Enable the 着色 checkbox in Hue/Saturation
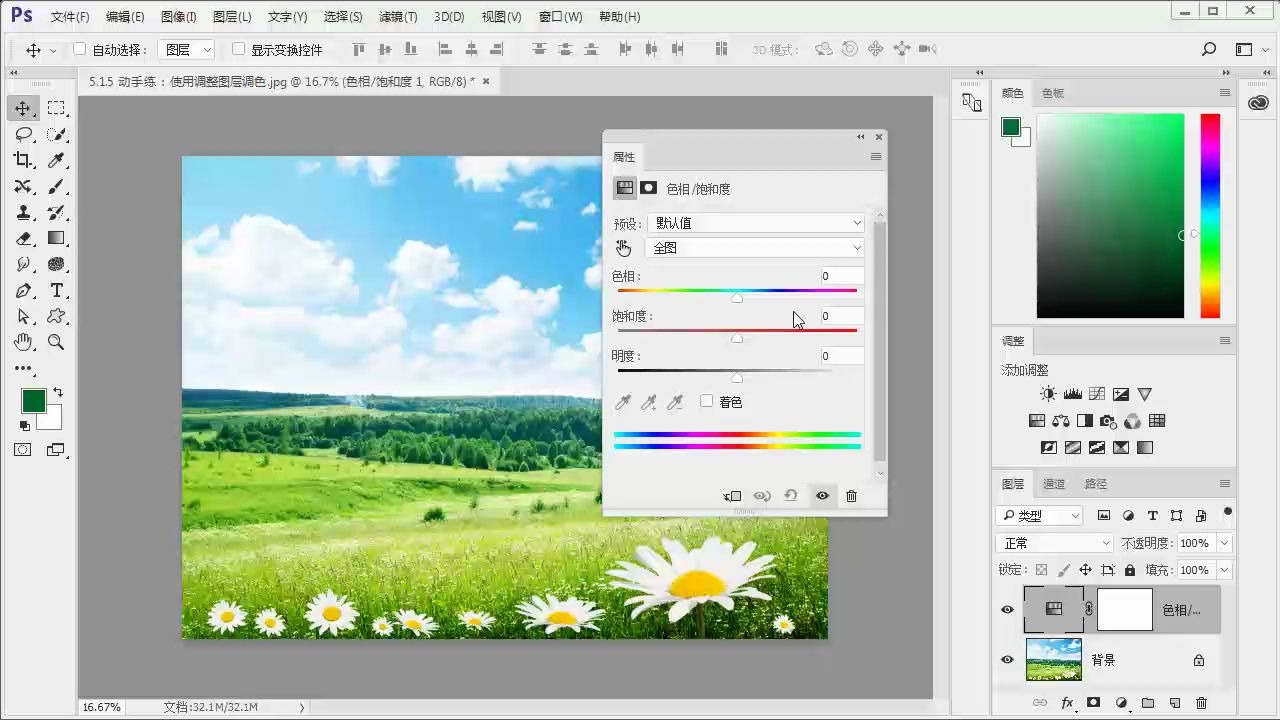The image size is (1280, 720). (707, 401)
